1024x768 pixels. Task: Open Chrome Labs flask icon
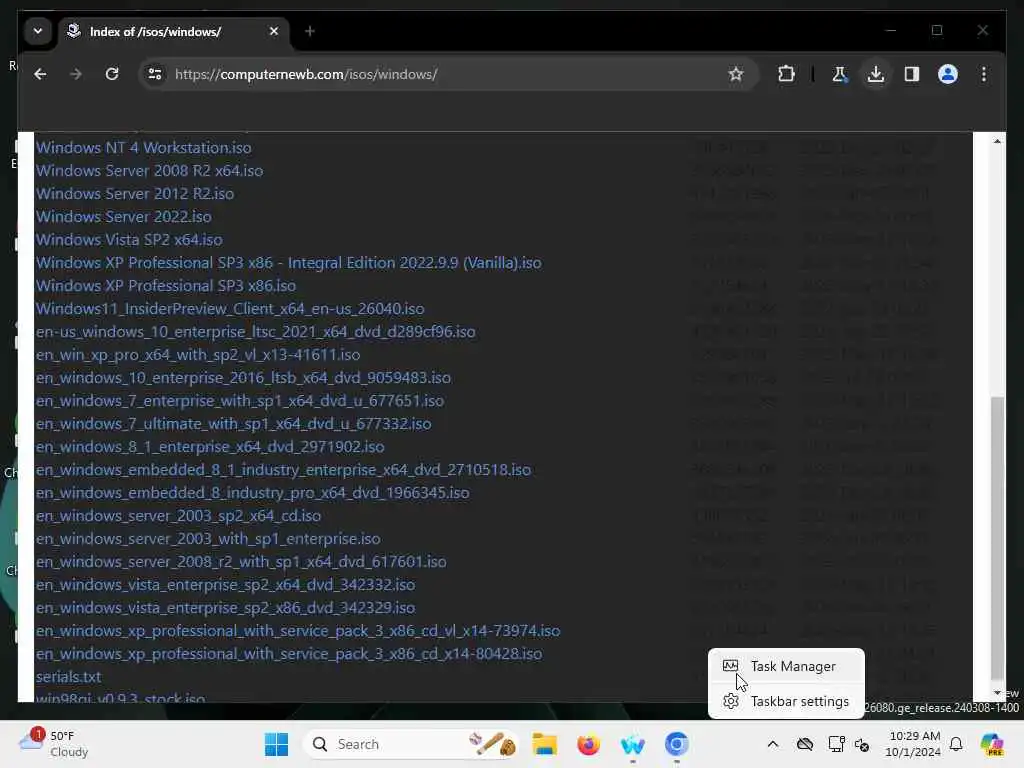(840, 74)
